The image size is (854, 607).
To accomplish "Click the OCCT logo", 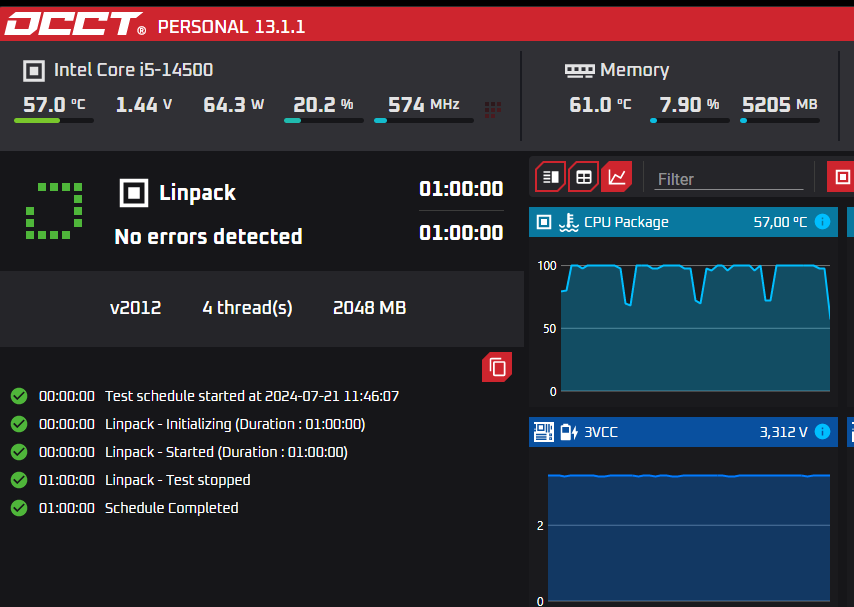I will point(76,24).
